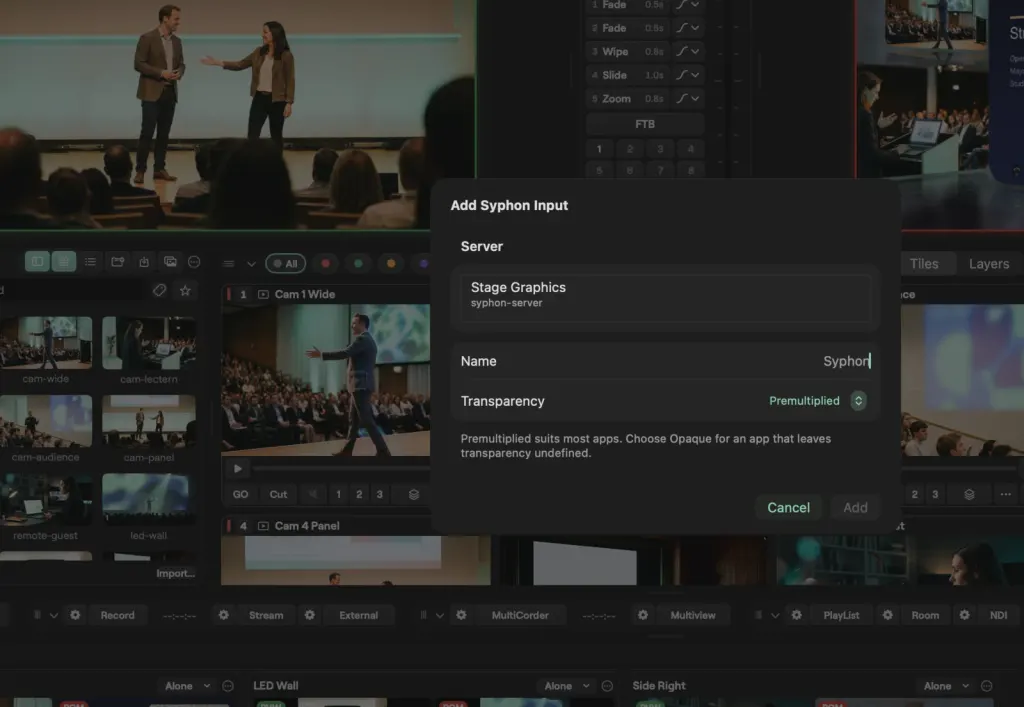Open the Transparency Premultiplied popup
The width and height of the screenshot is (1024, 707).
click(x=818, y=401)
